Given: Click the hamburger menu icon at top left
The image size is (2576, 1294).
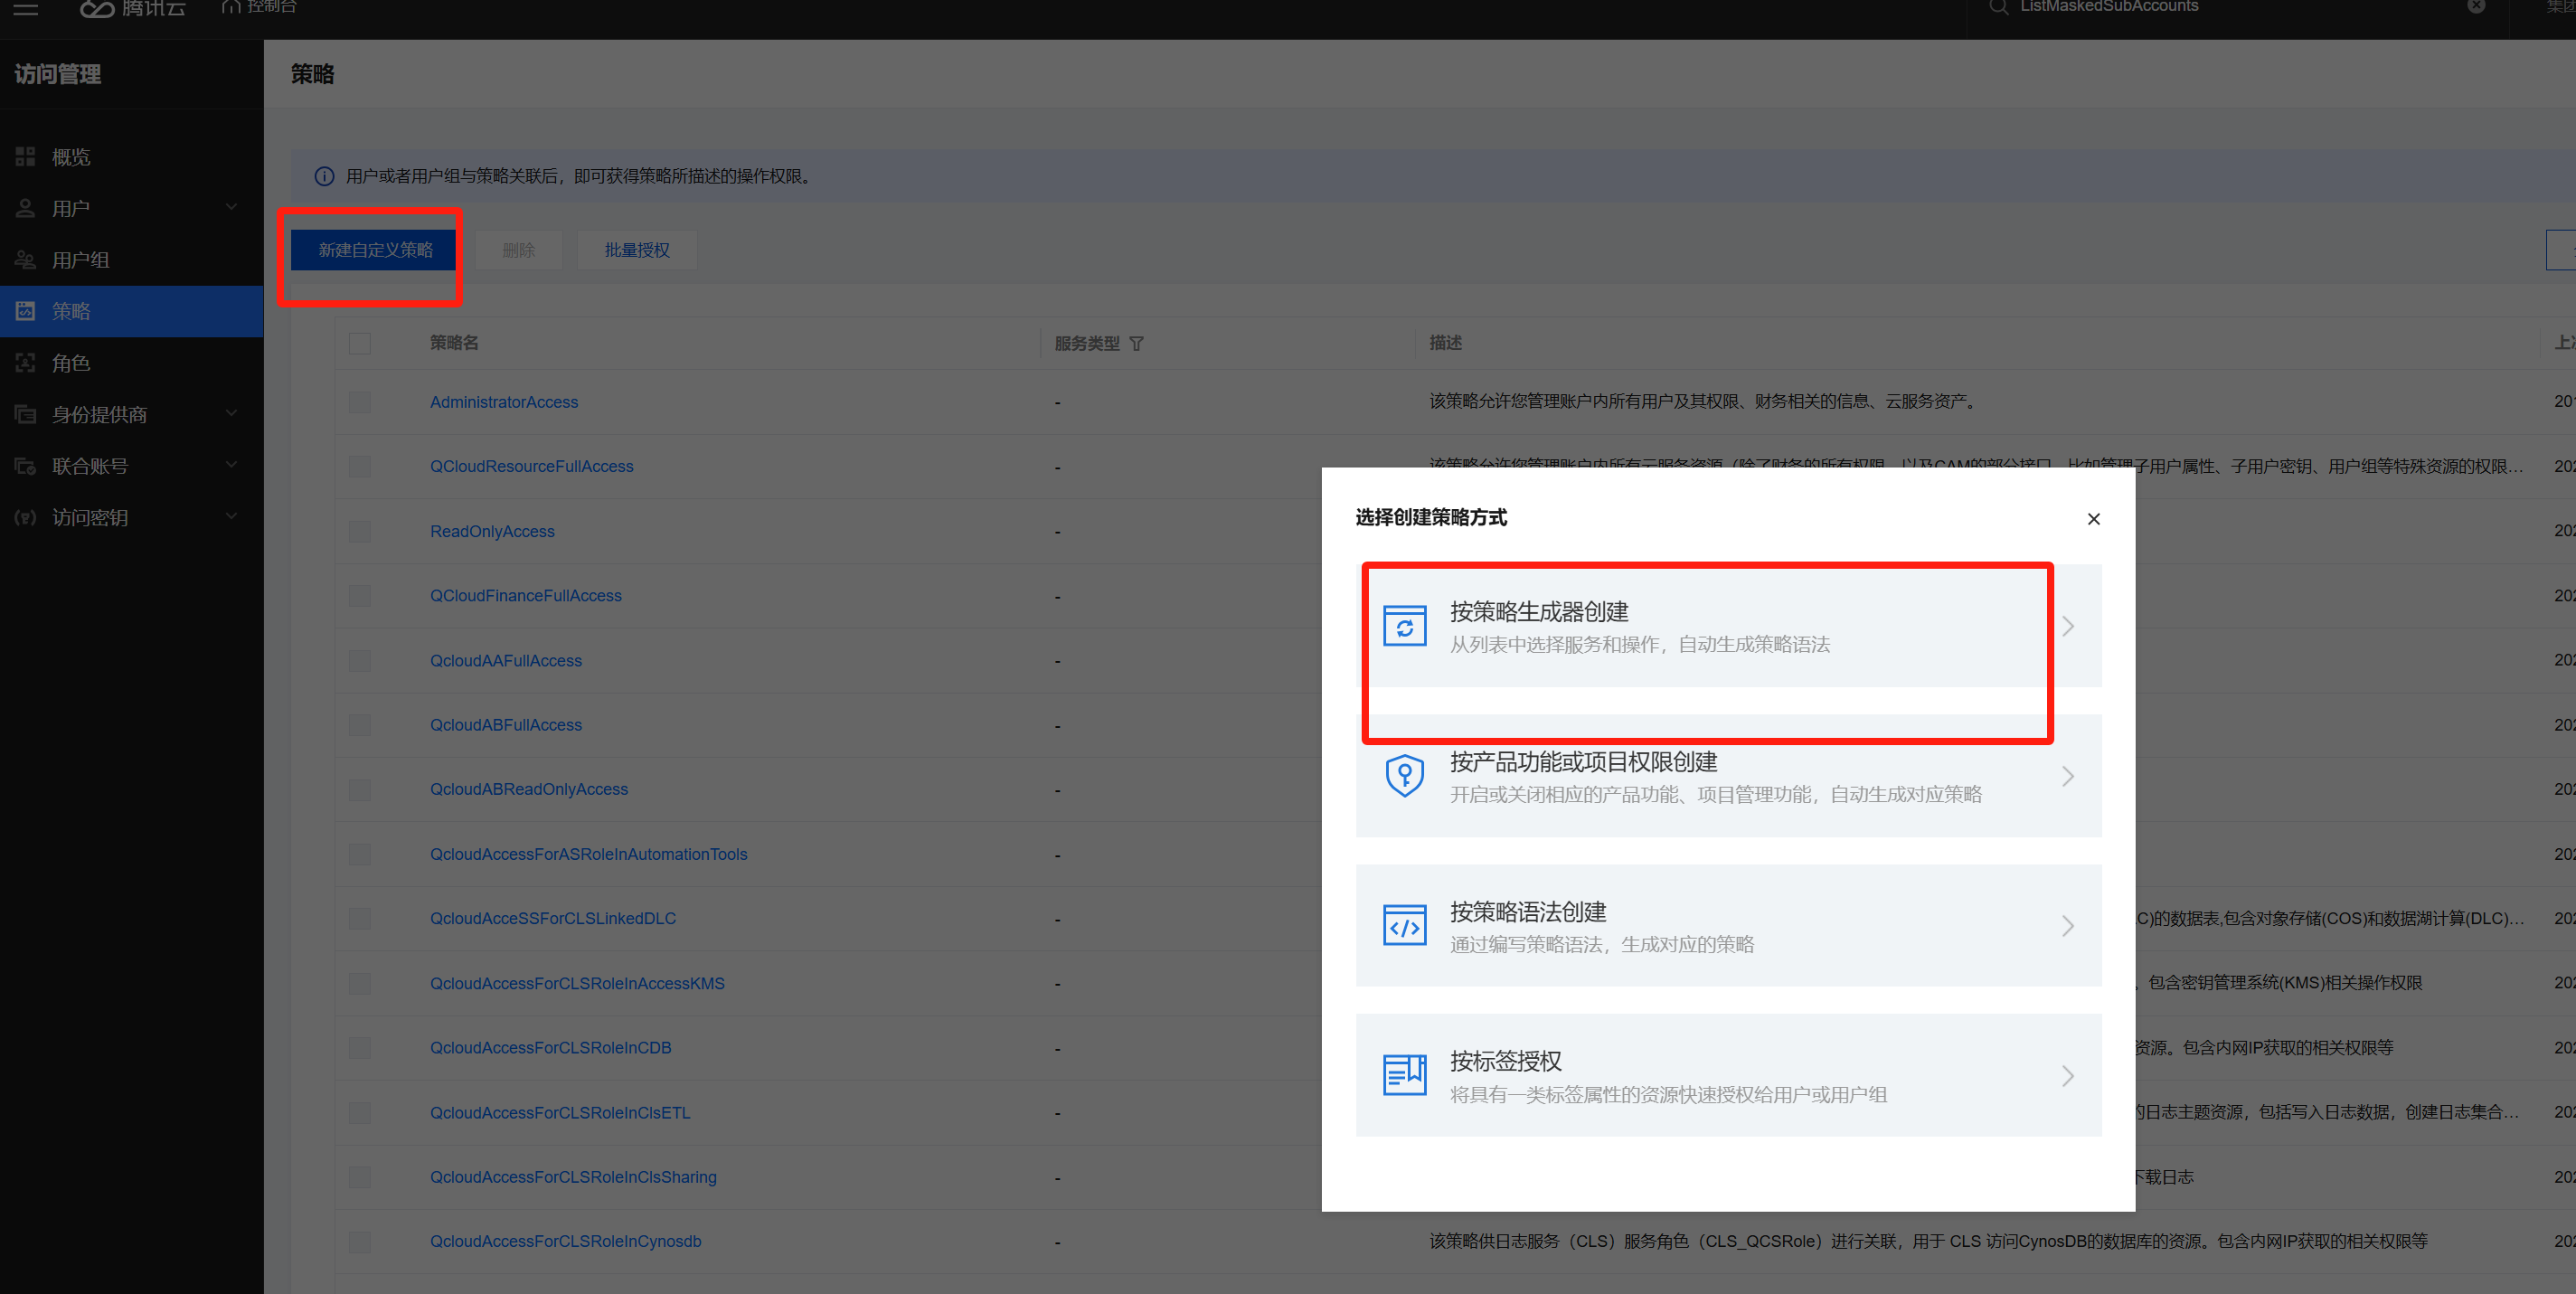Looking at the screenshot, I should pos(26,9).
